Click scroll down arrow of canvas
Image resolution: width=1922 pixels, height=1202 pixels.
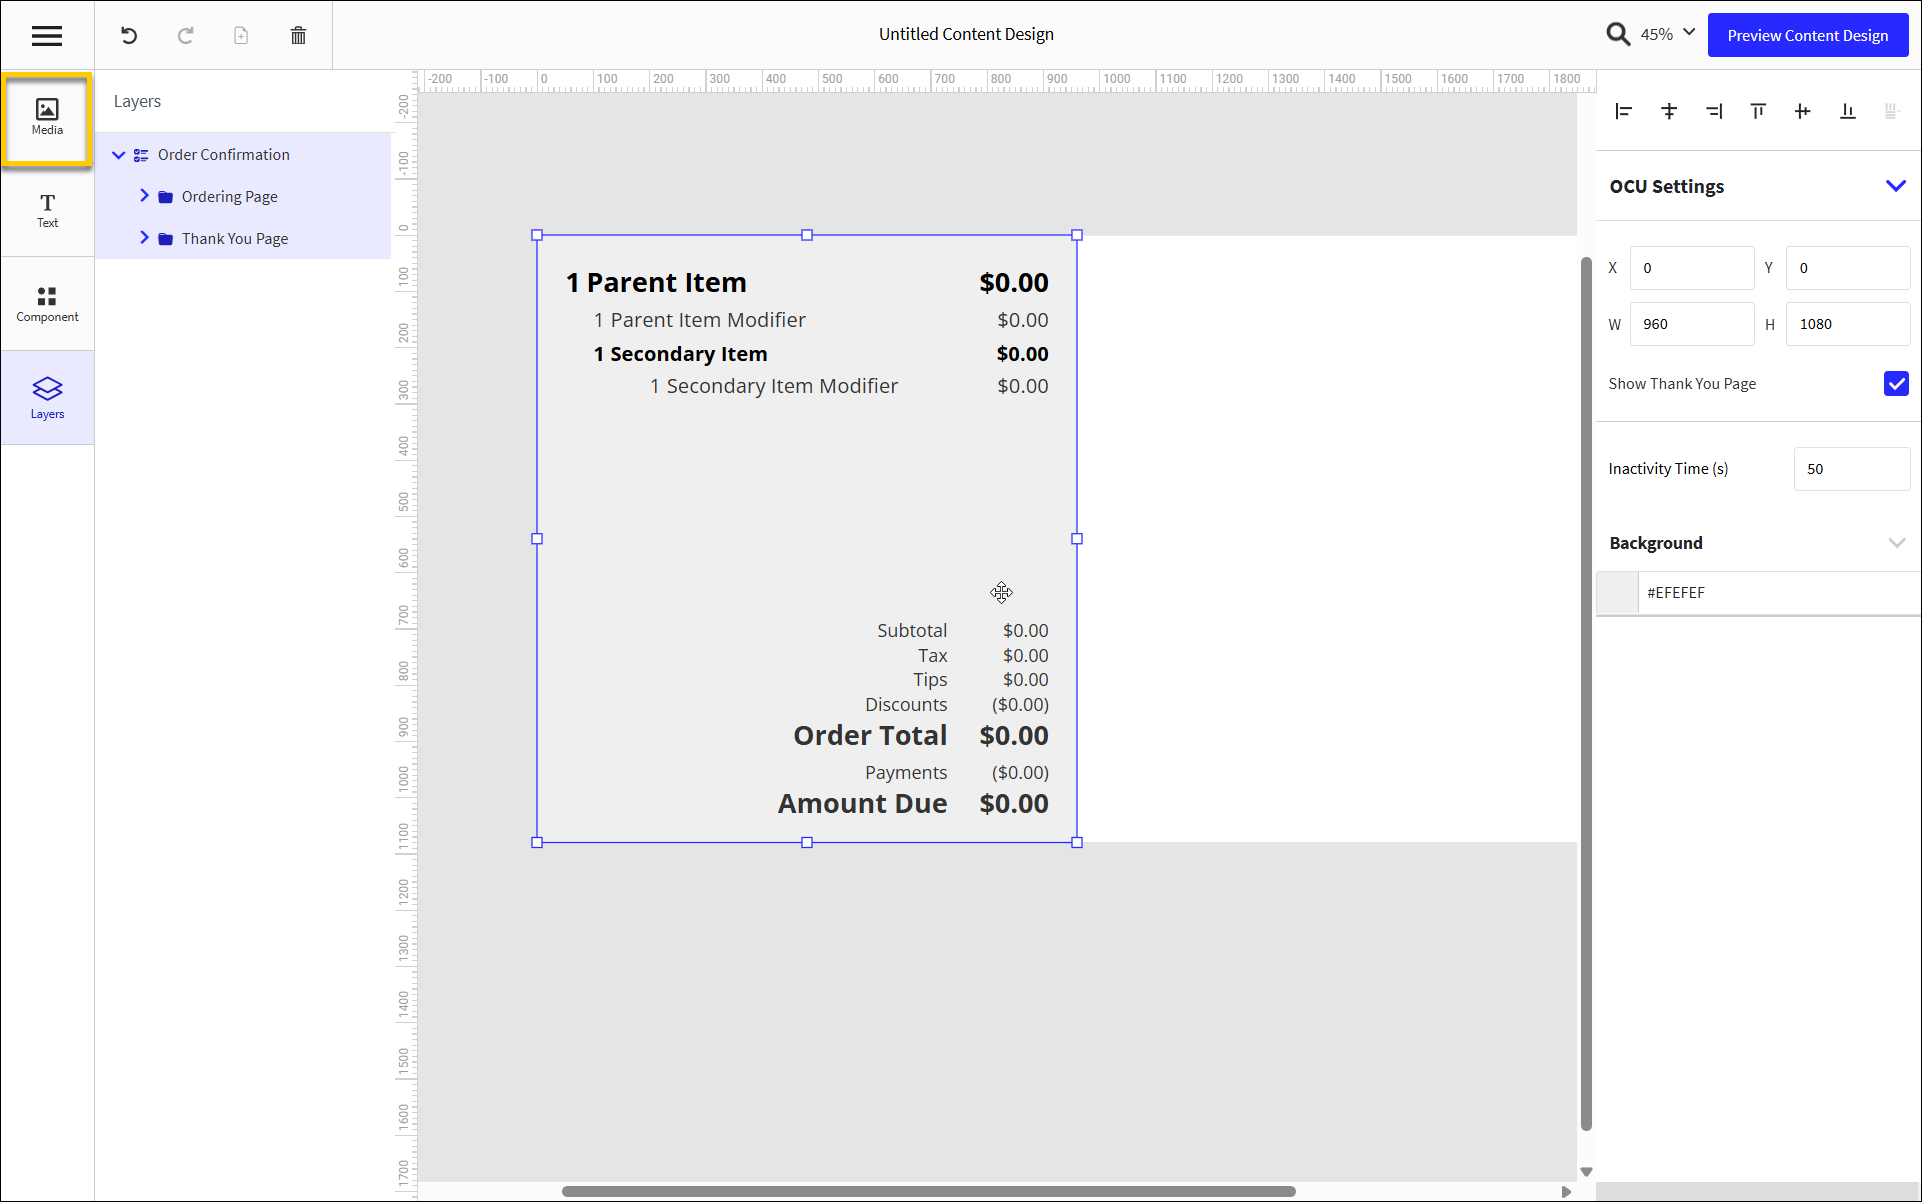coord(1586,1172)
